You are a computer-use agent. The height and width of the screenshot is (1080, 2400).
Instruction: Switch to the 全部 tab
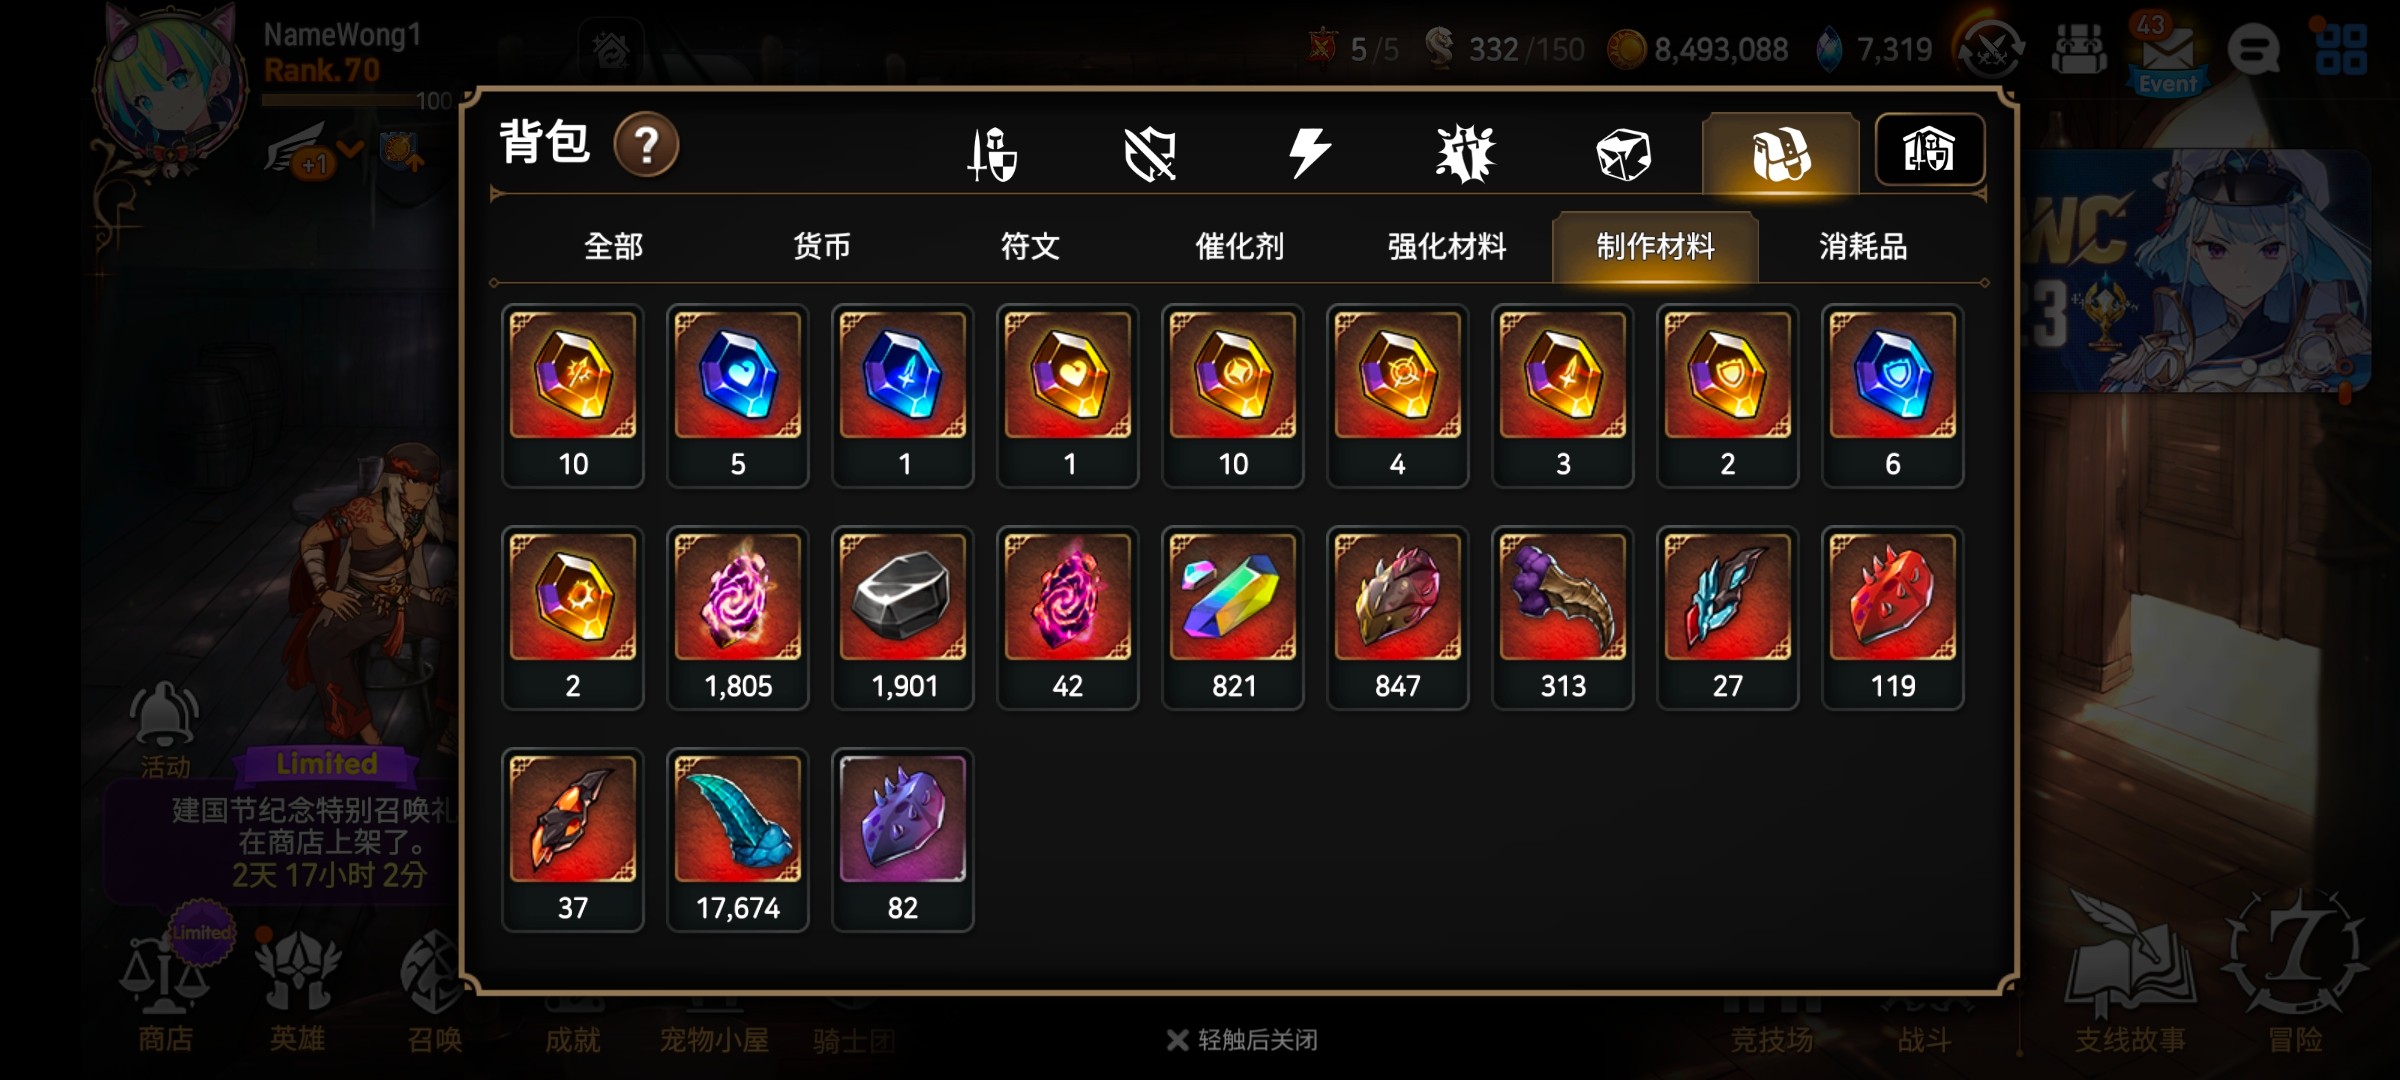[x=613, y=246]
